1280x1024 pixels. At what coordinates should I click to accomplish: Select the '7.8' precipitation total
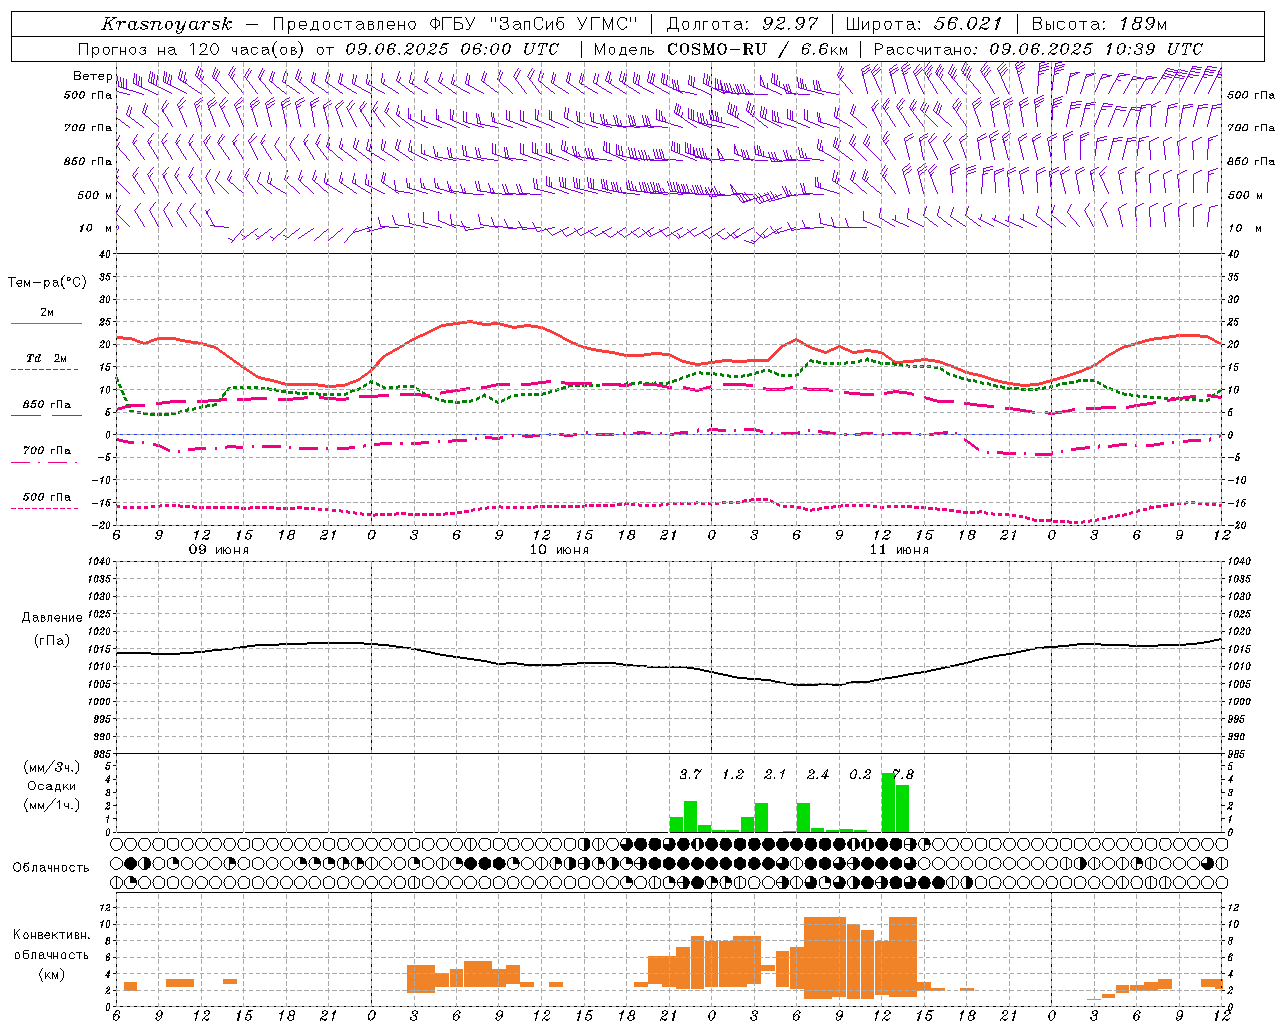point(902,774)
